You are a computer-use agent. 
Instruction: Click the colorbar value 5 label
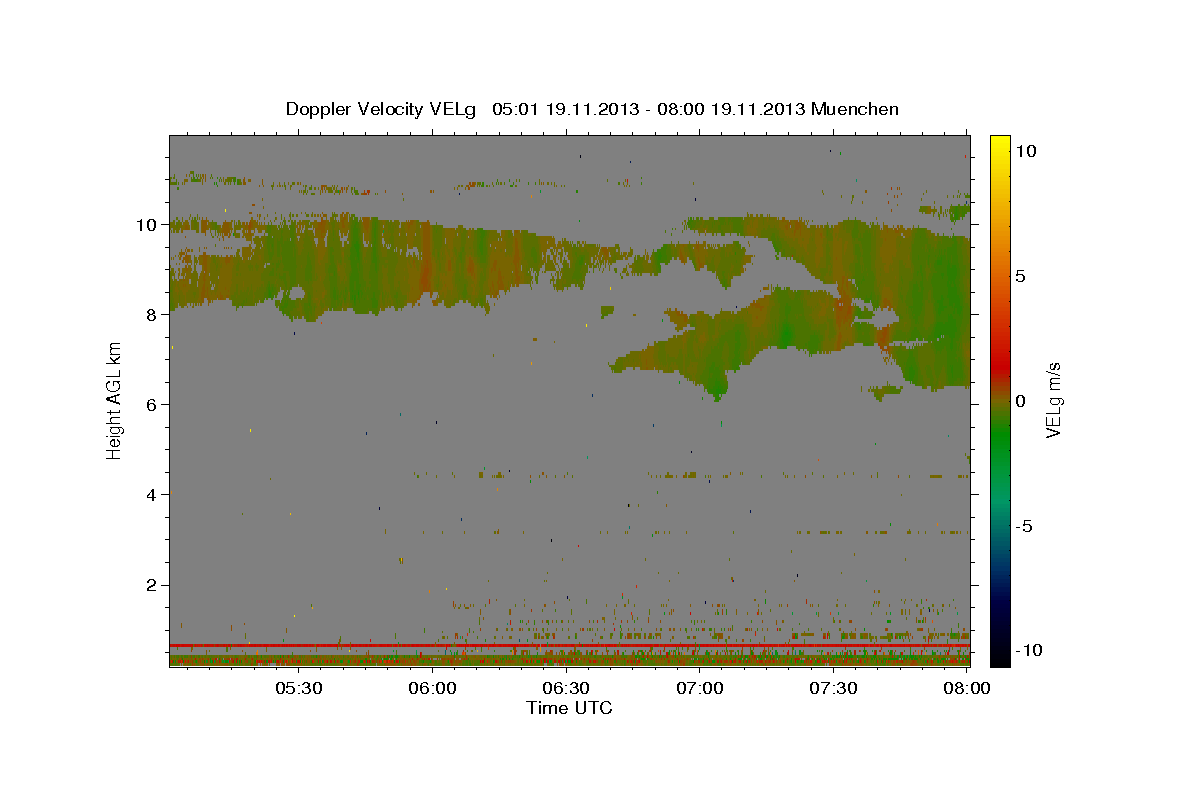[x=1020, y=276]
